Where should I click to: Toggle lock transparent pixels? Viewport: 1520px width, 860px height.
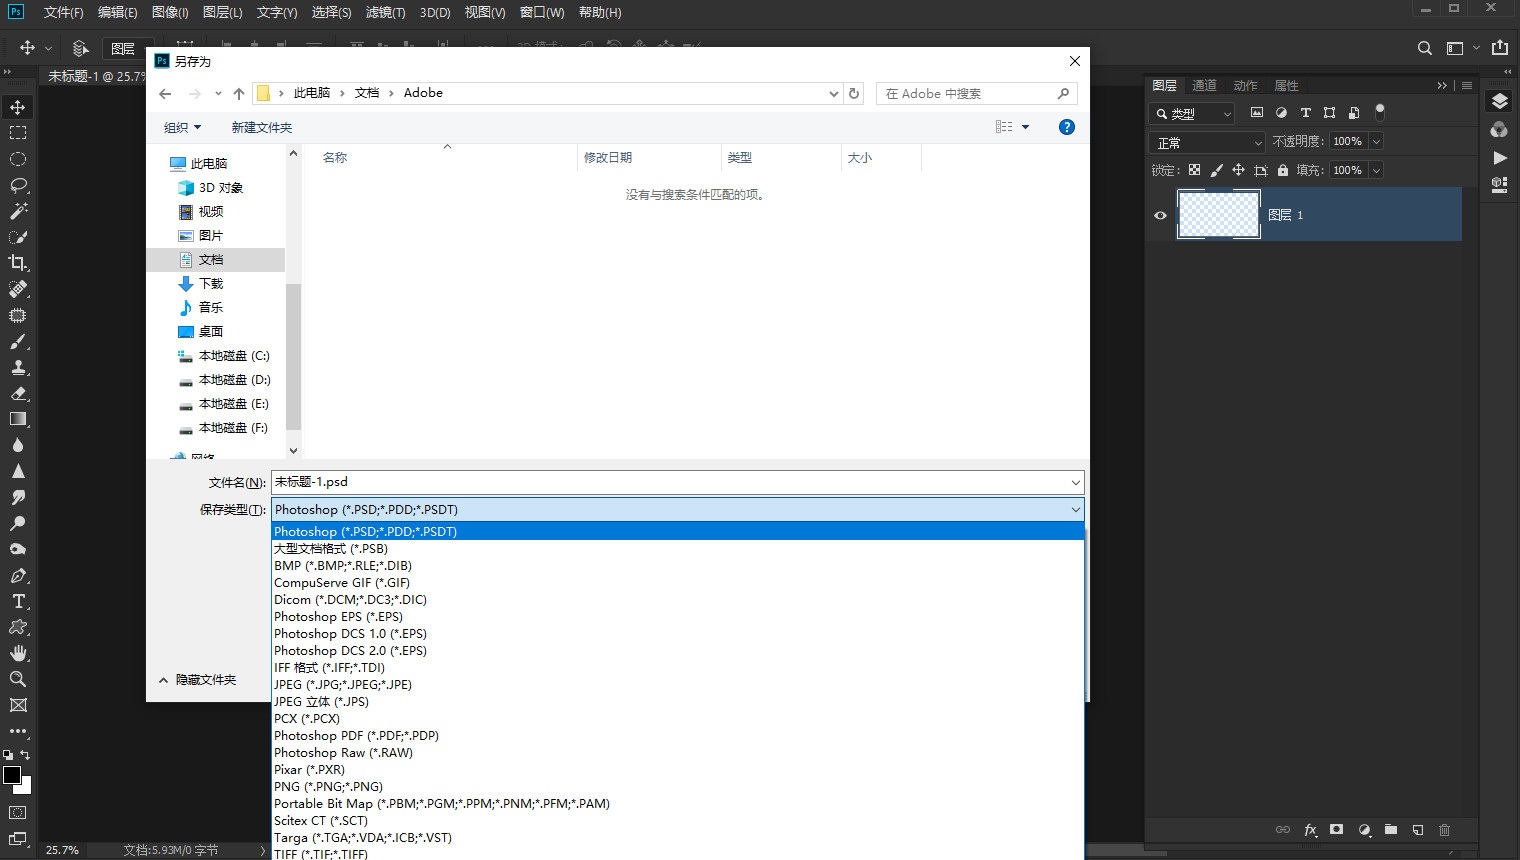1194,170
